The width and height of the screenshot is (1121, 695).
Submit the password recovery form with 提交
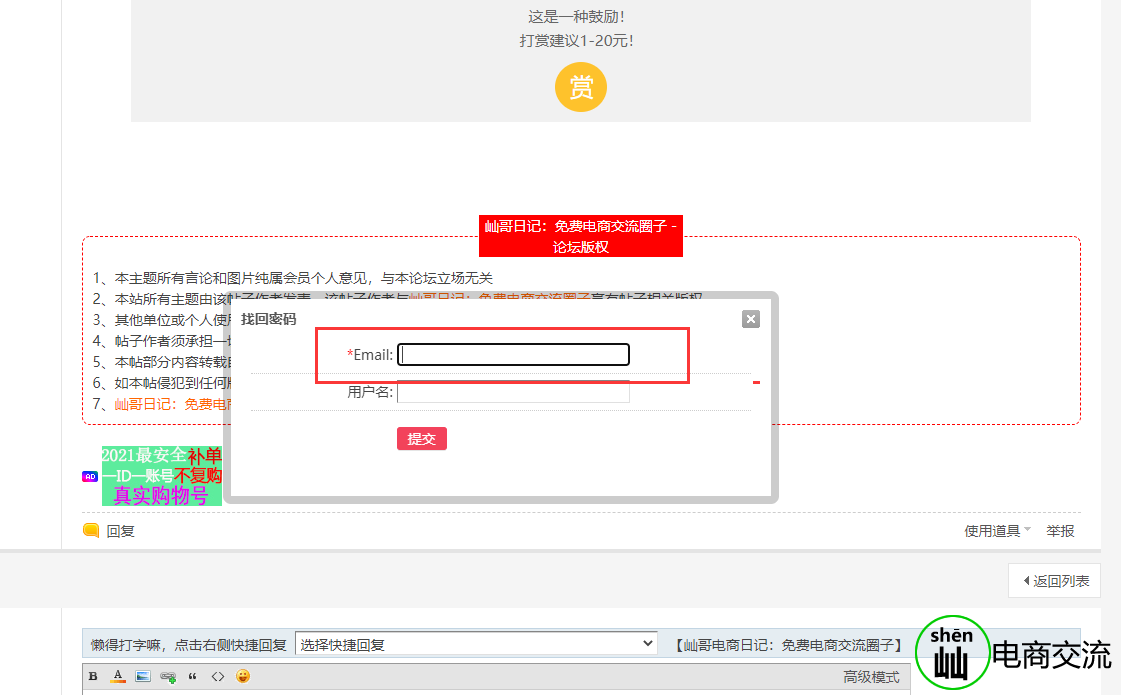(x=421, y=439)
